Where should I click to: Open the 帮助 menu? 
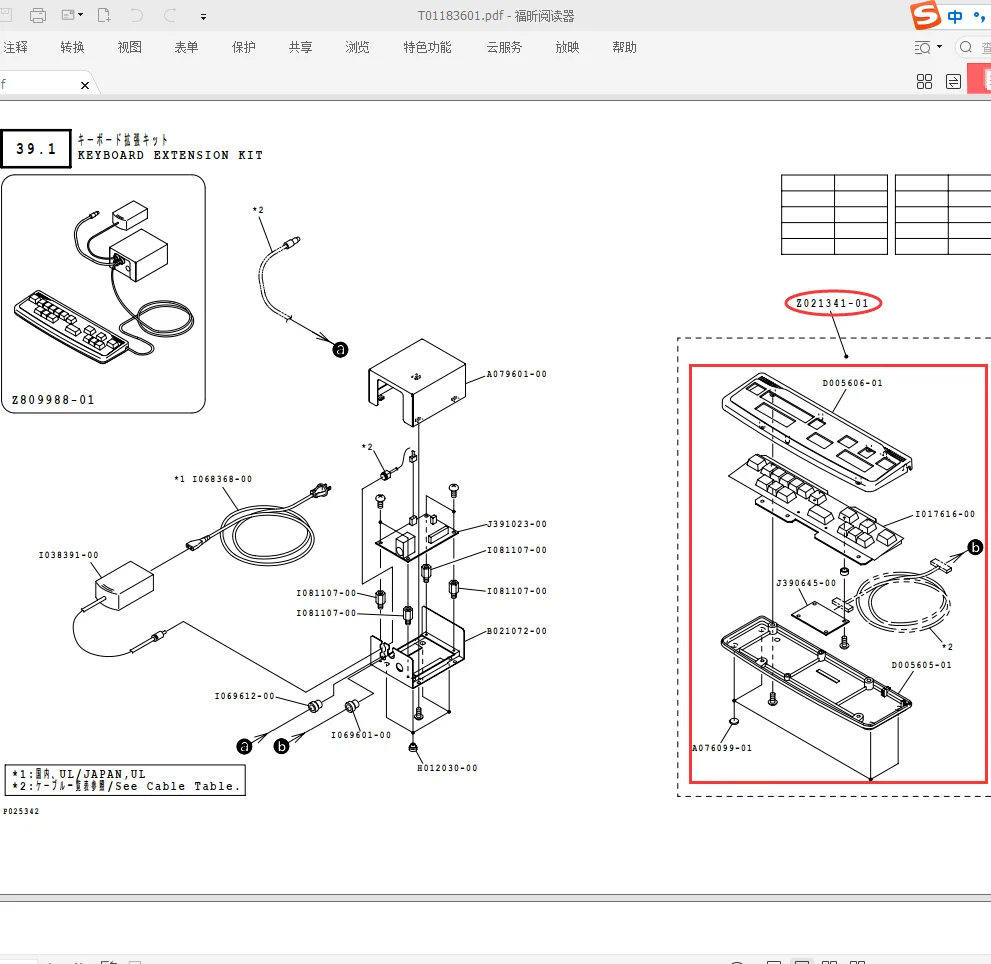pyautogui.click(x=624, y=47)
